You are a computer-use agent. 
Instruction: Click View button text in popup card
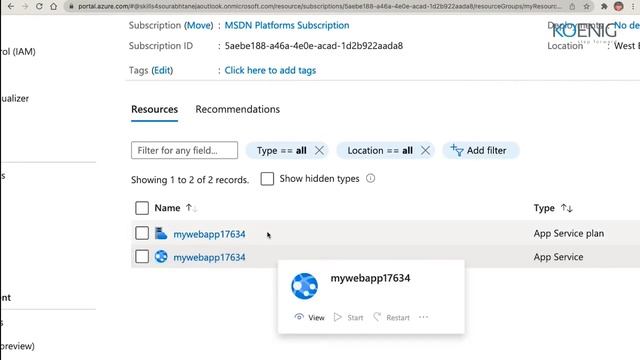tap(316, 318)
